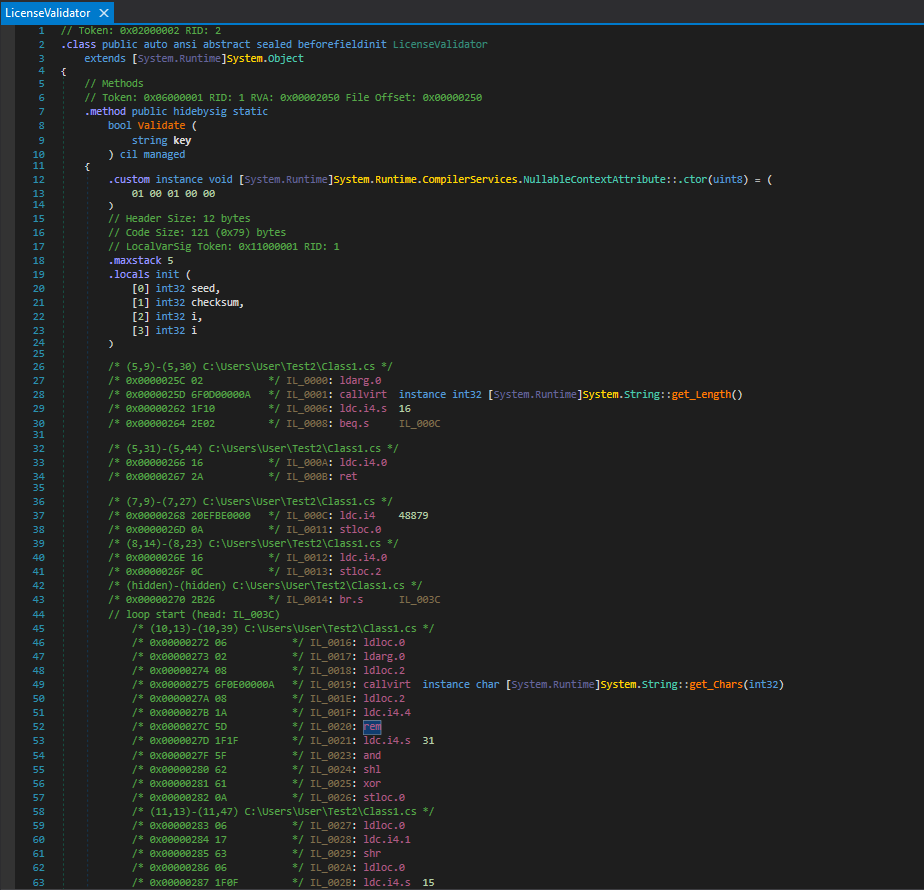
Task: Click LicenseValidator class name in .class declaration
Action: pos(440,44)
